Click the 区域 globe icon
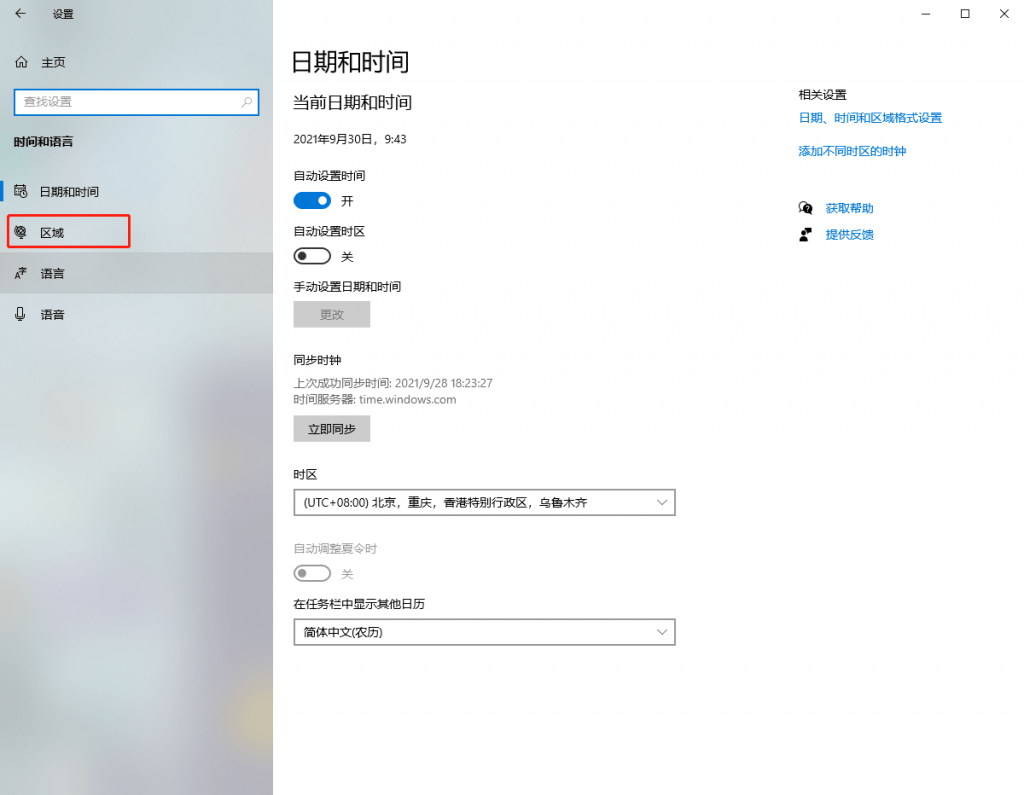 pyautogui.click(x=21, y=232)
